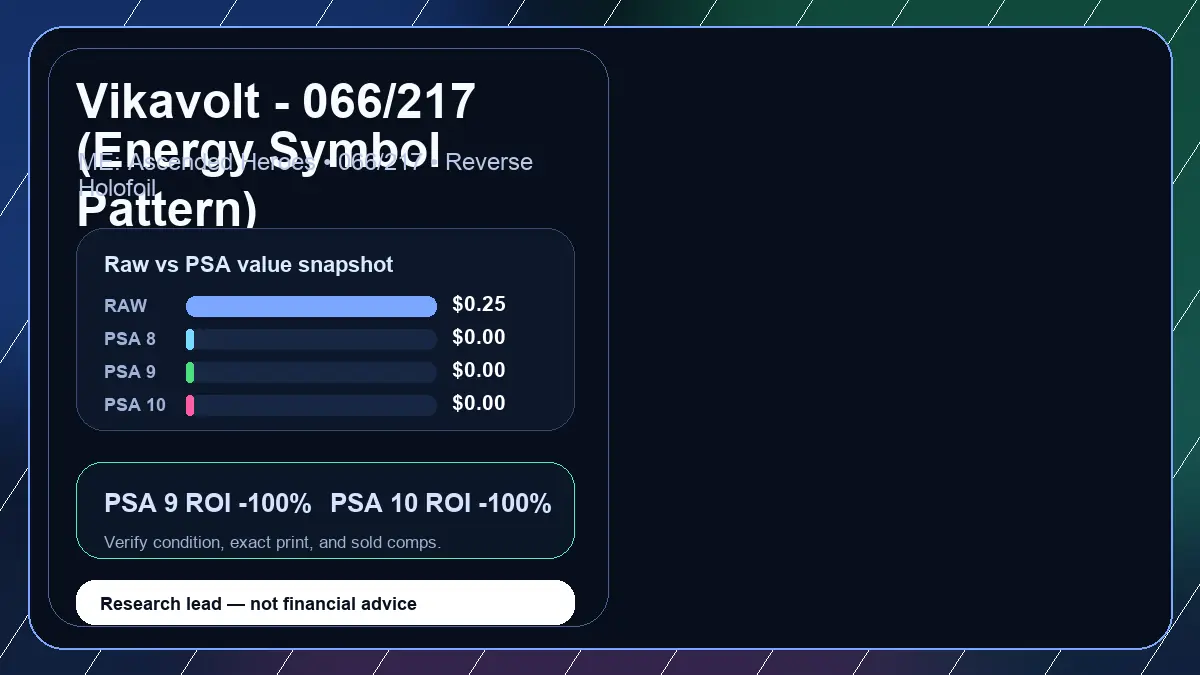The height and width of the screenshot is (675, 1200).
Task: Select the PSA 8 $0.00 value
Action: (478, 337)
